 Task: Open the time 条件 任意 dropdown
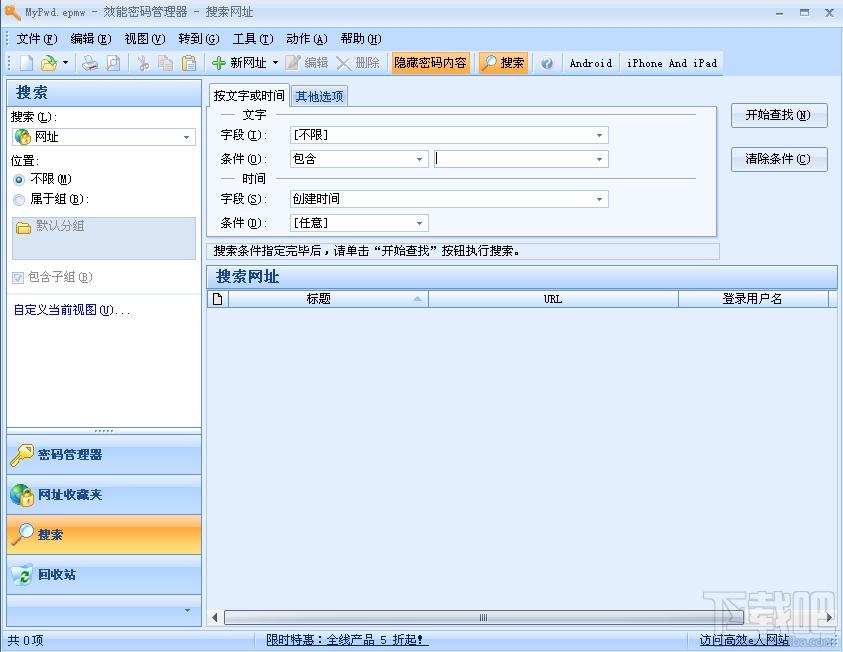(x=359, y=223)
